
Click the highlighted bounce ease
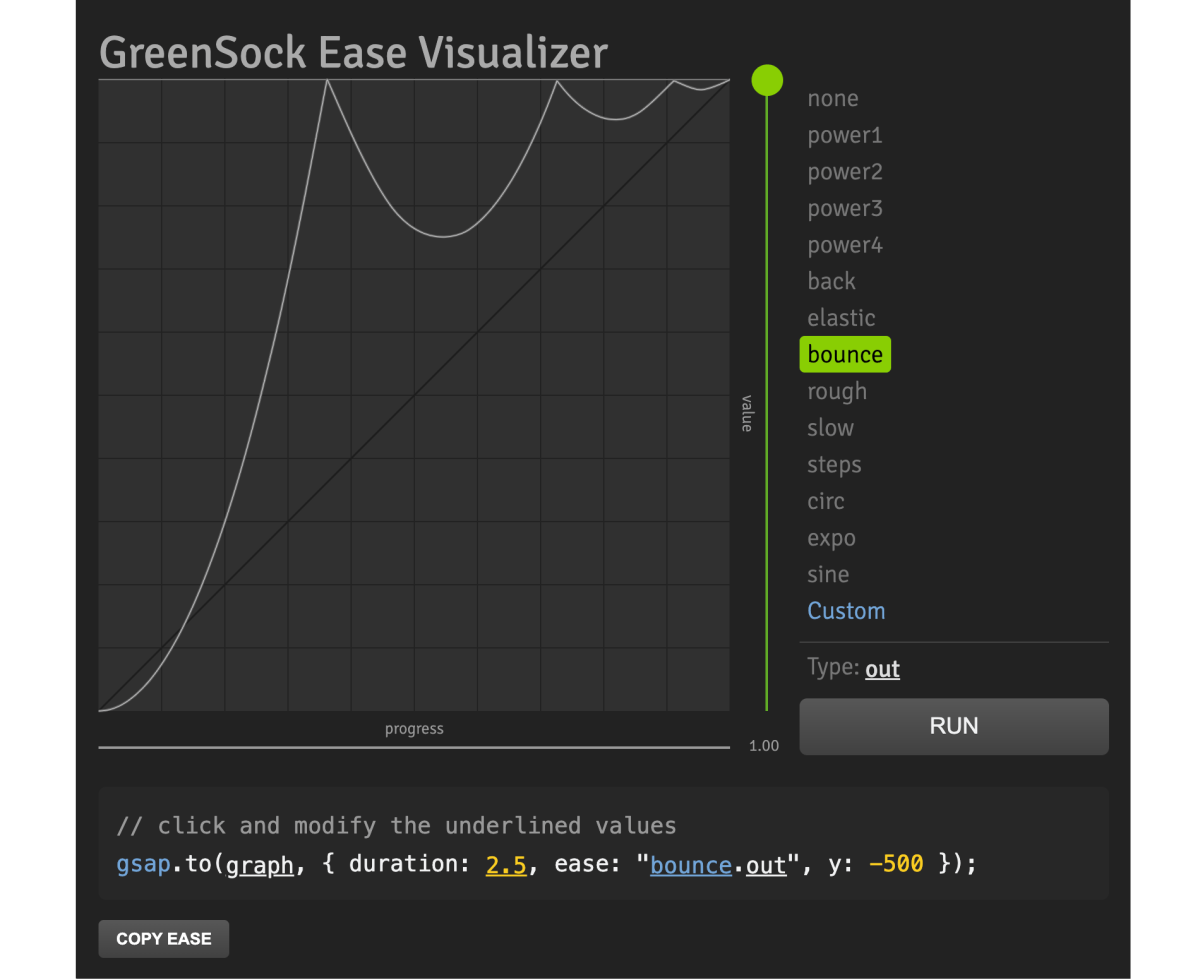845,355
